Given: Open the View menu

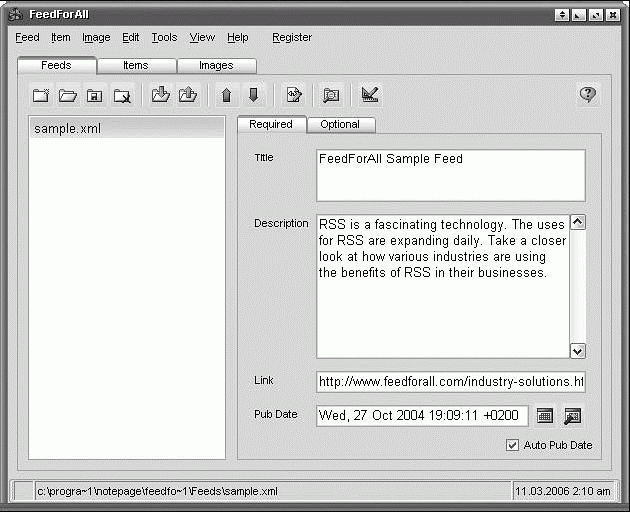Looking at the screenshot, I should 202,37.
